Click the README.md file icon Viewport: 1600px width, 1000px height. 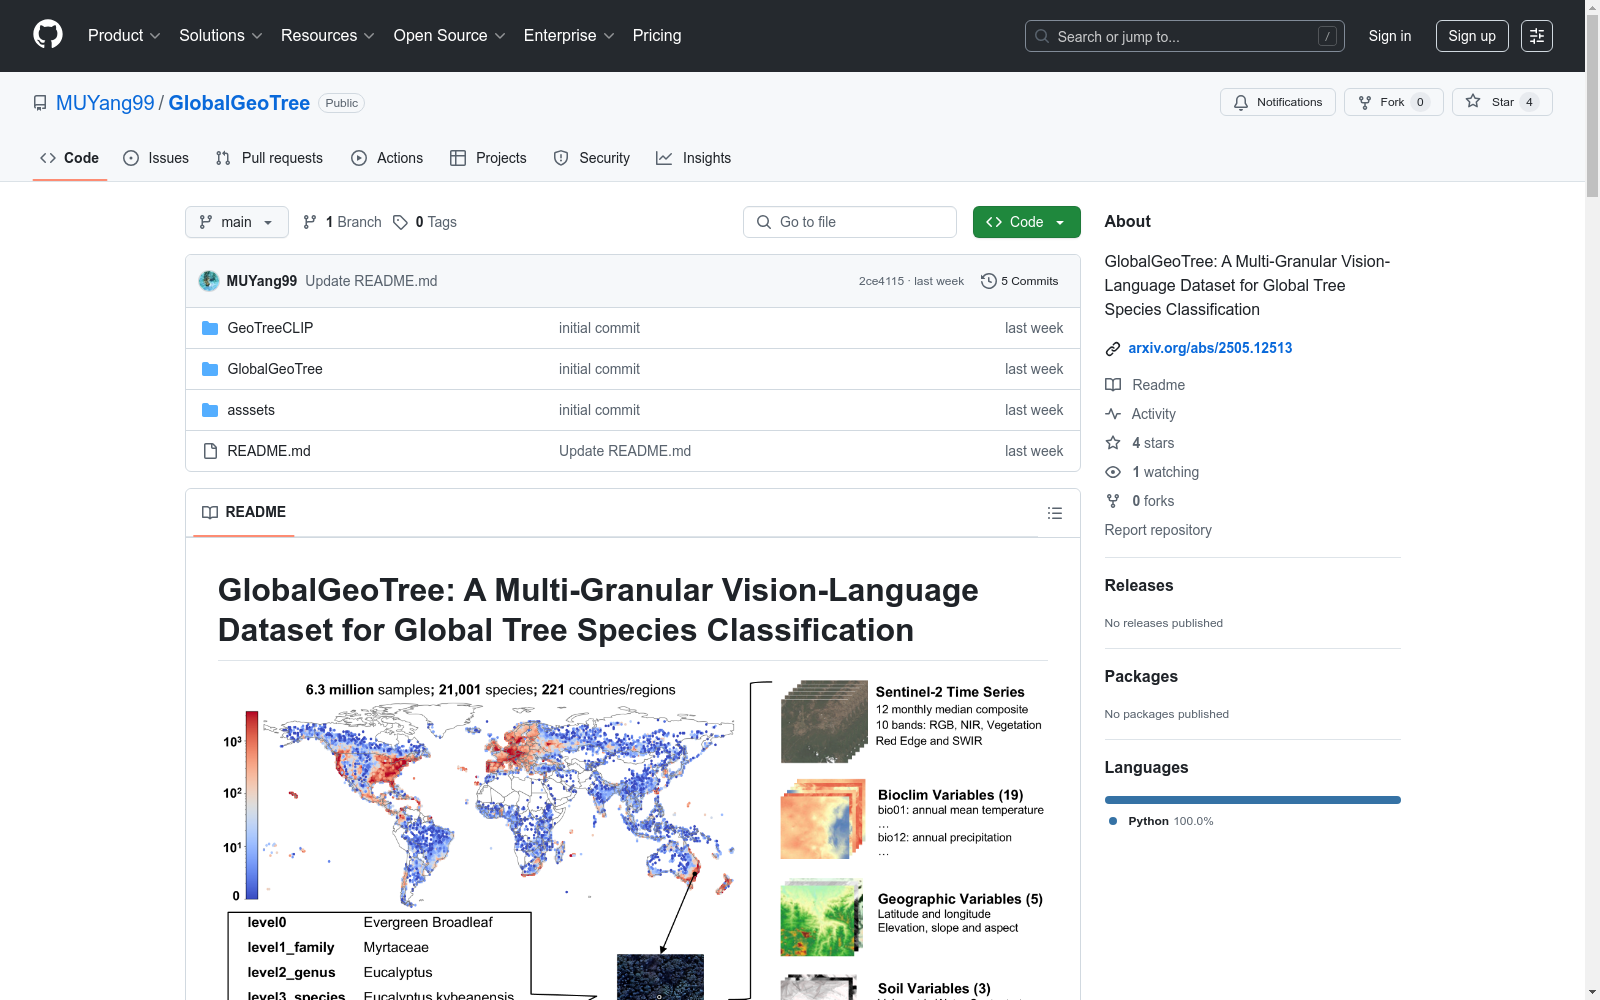[x=210, y=451]
